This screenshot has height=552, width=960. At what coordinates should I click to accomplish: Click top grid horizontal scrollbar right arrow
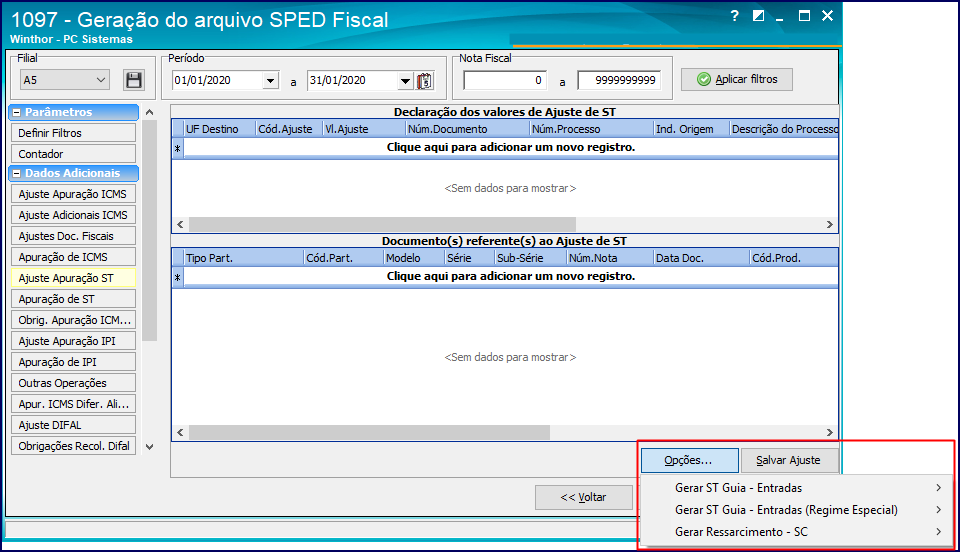click(x=830, y=225)
